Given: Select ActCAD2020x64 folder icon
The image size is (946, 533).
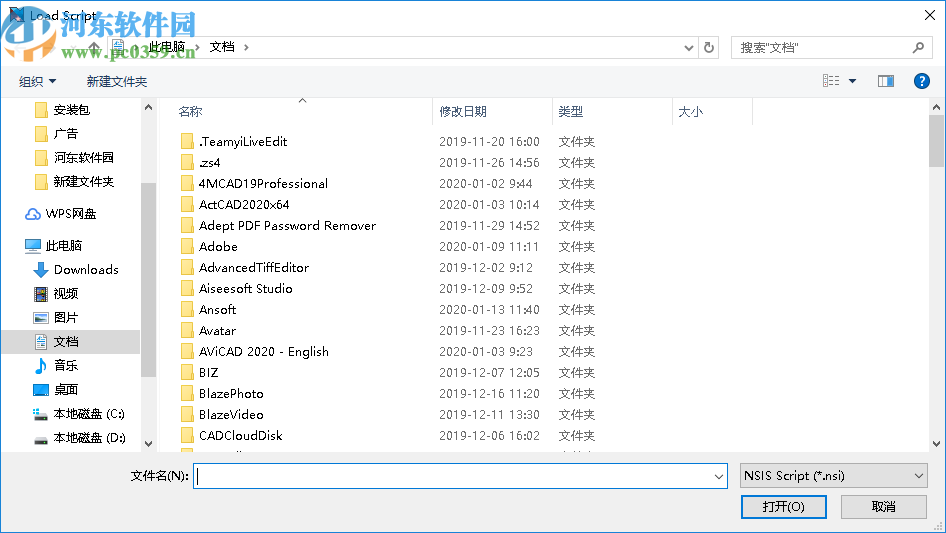Looking at the screenshot, I should (187, 205).
